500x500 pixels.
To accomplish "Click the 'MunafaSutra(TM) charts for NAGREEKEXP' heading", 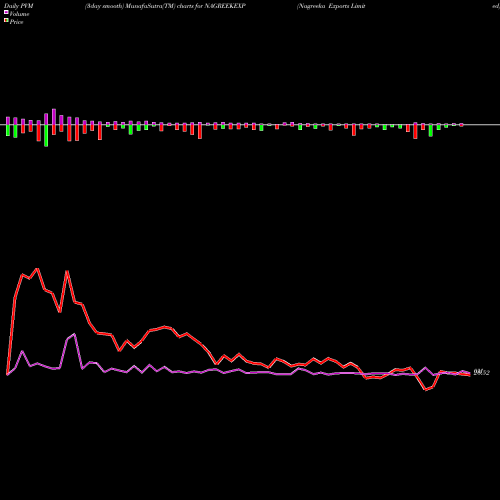I will click(186, 6).
